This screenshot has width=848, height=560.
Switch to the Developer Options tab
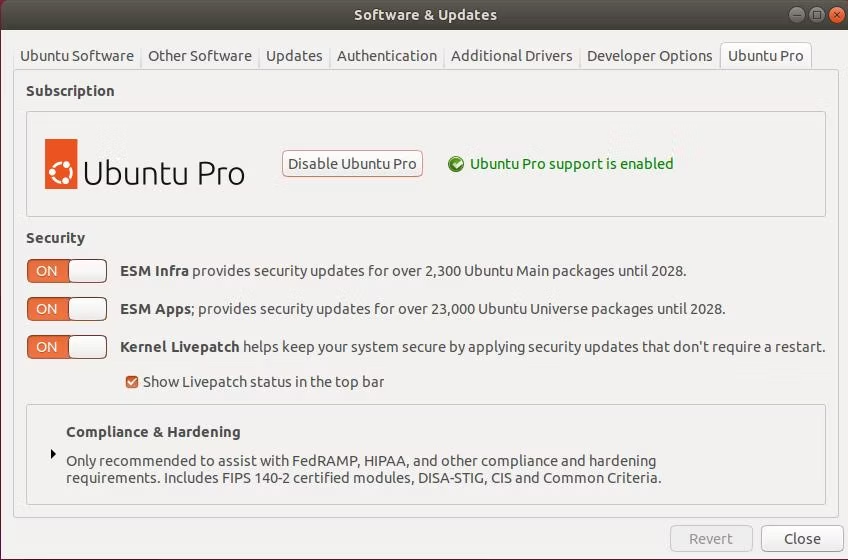650,56
